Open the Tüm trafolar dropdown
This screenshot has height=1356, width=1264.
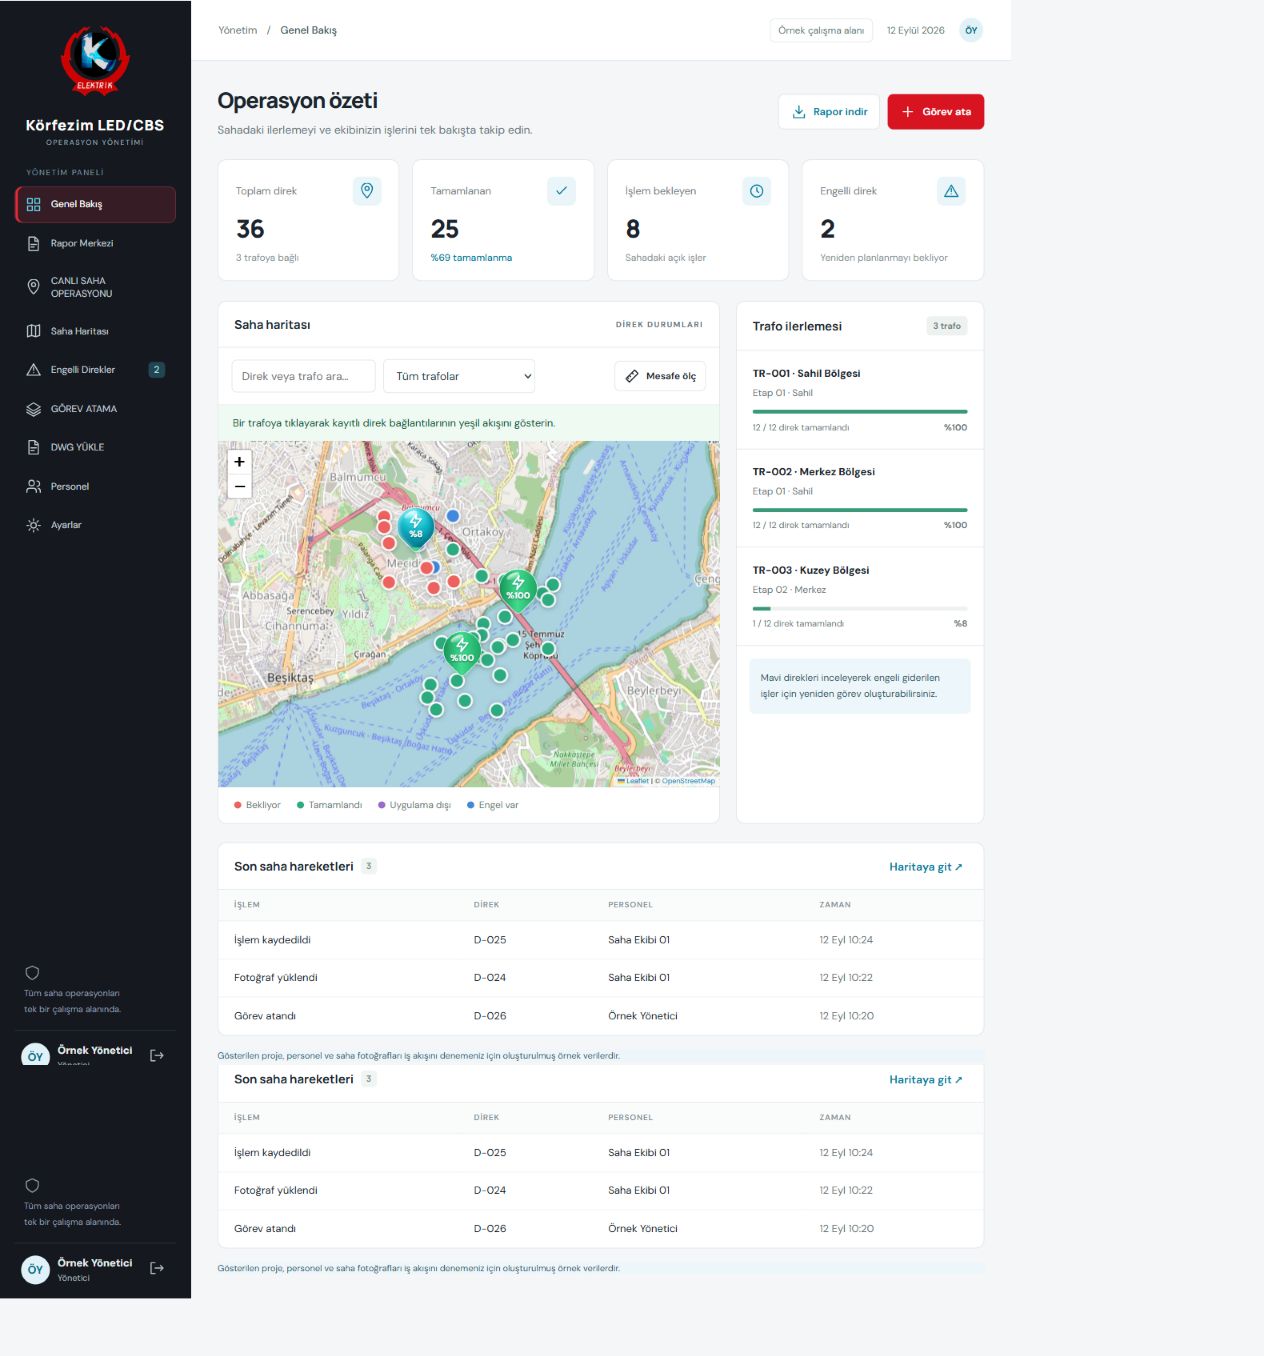(459, 376)
